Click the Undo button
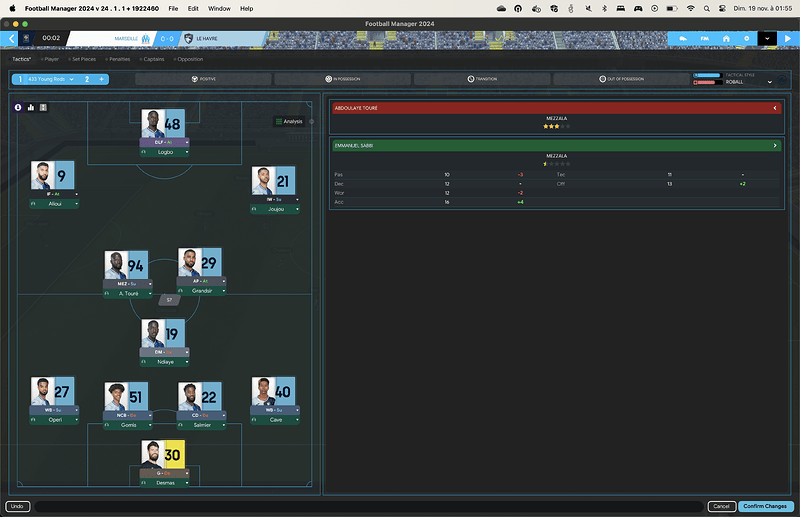The height and width of the screenshot is (517, 800). tap(17, 506)
